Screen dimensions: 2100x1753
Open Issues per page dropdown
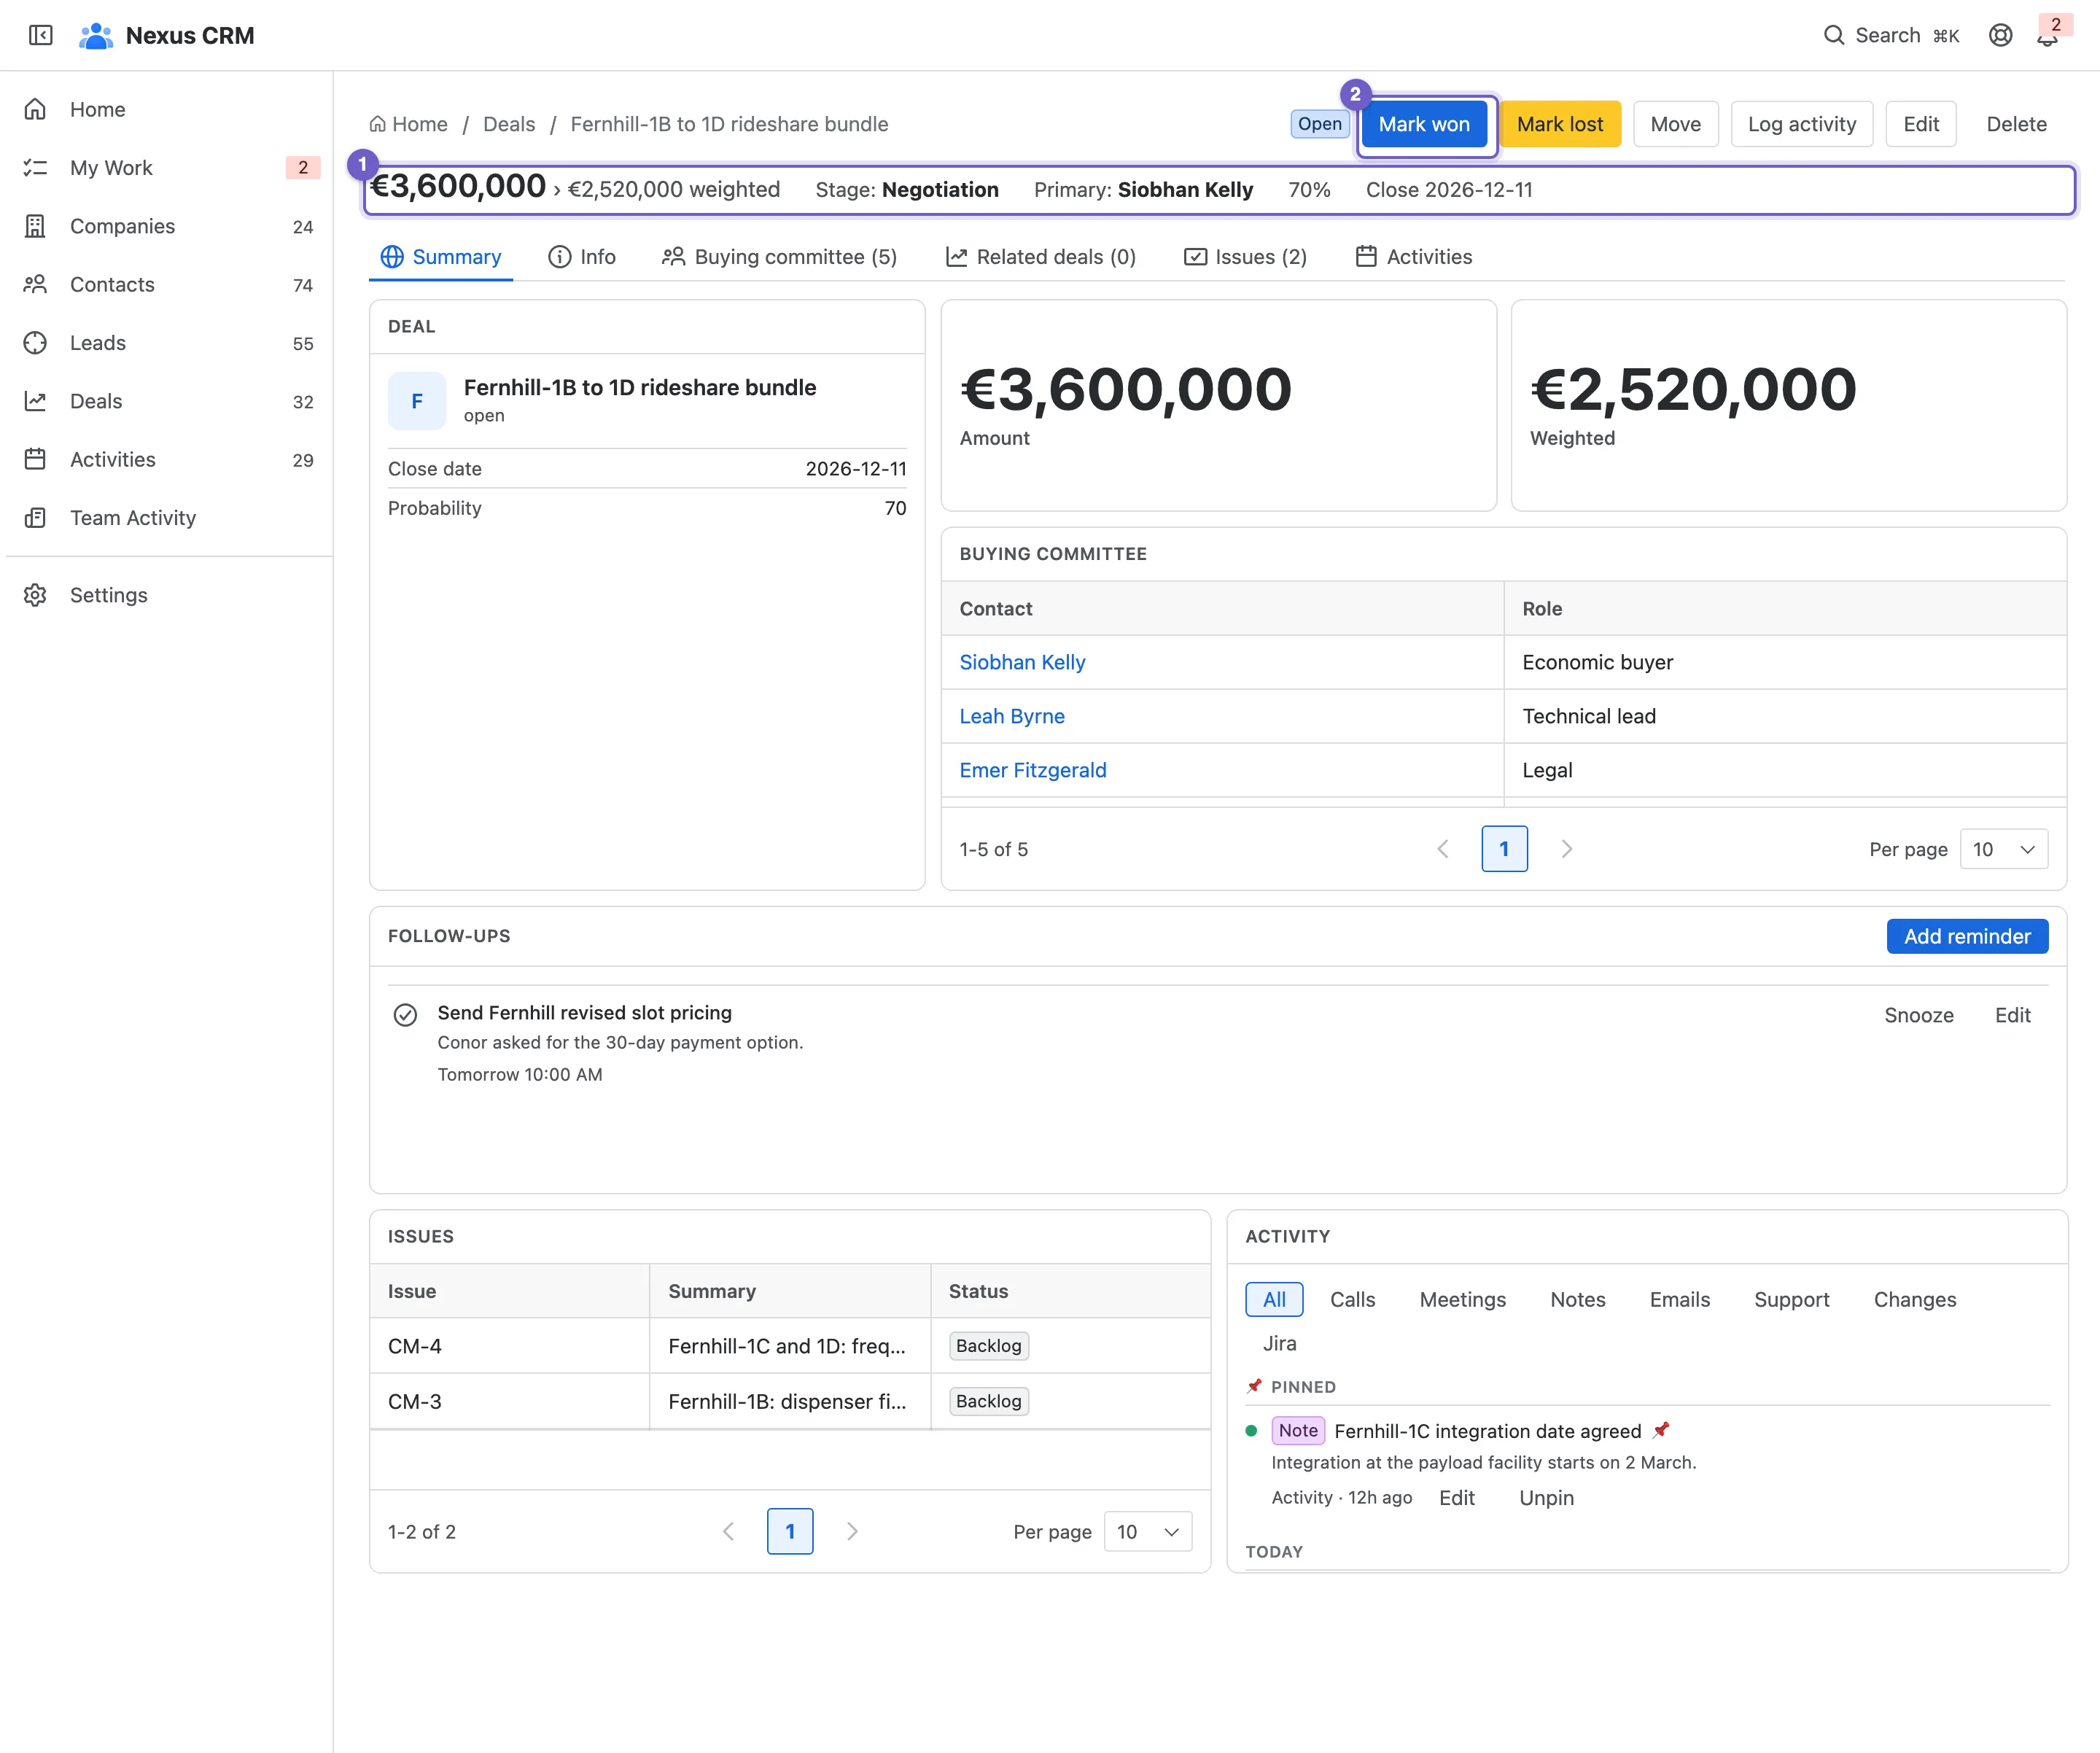click(1148, 1531)
